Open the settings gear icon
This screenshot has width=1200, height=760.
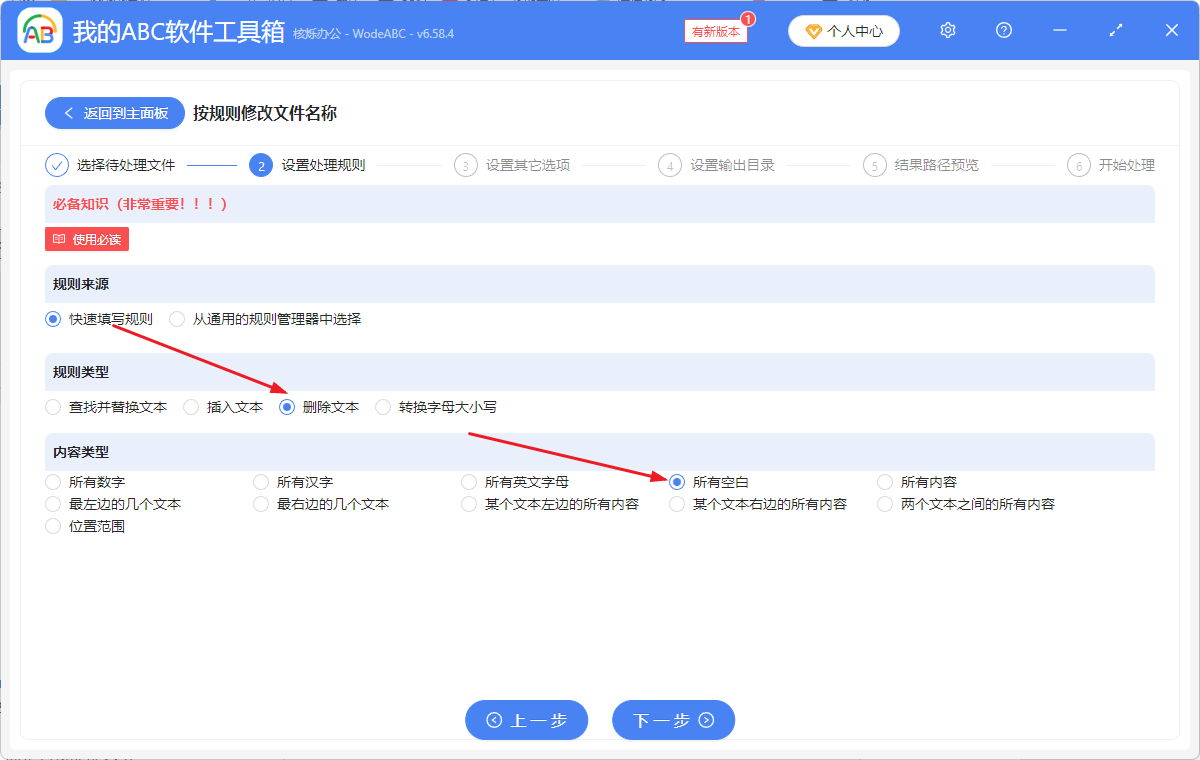(x=947, y=30)
